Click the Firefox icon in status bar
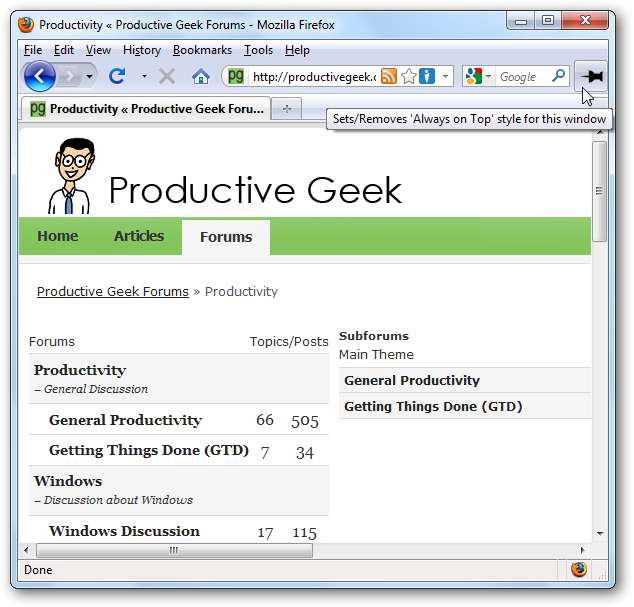The image size is (634, 607). point(579,570)
